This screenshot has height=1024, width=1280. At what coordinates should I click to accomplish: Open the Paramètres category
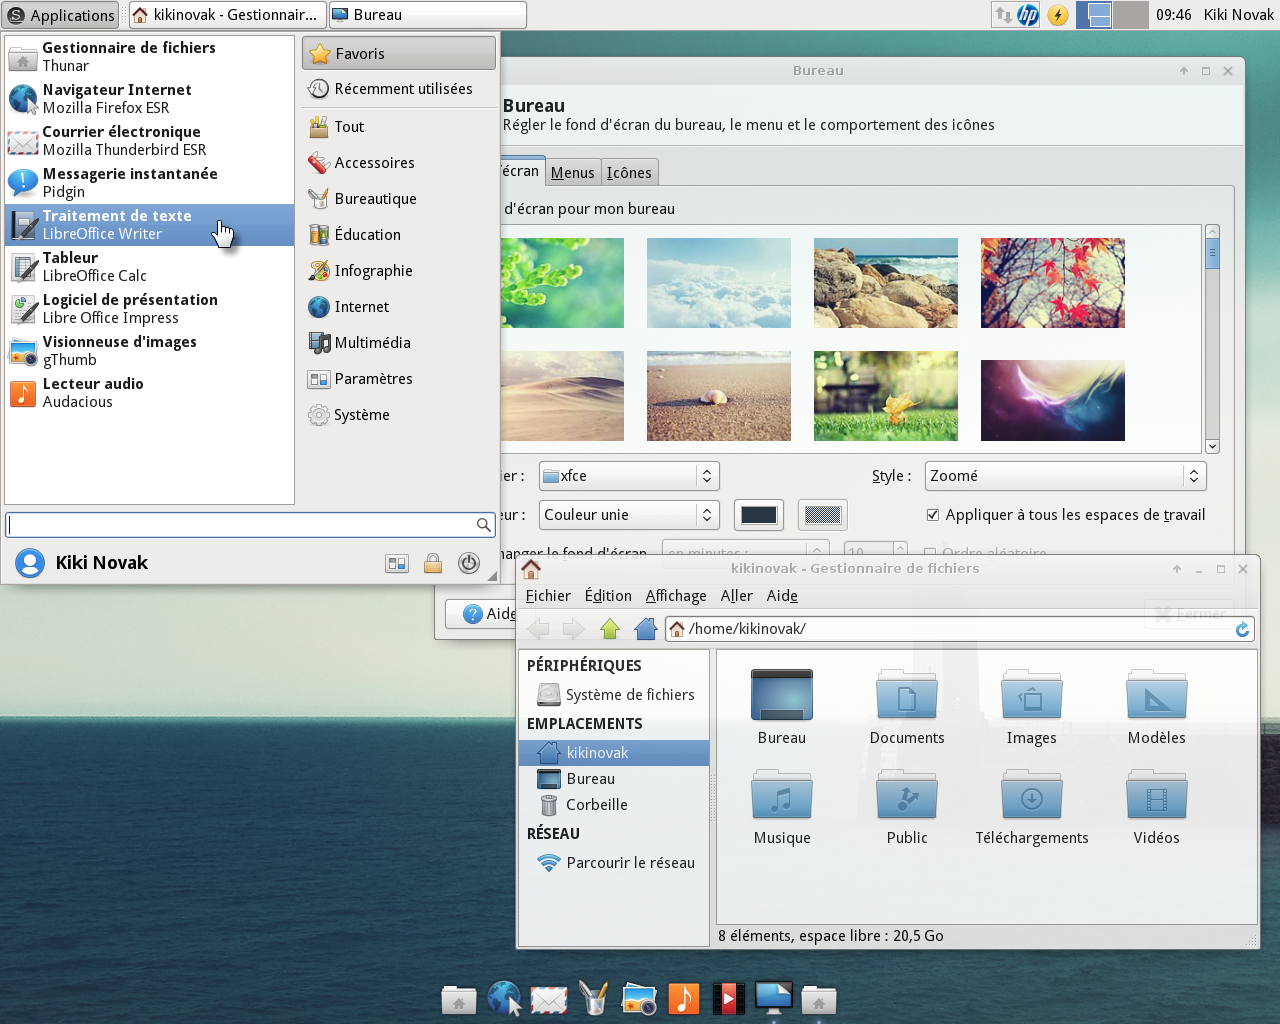[399, 379]
